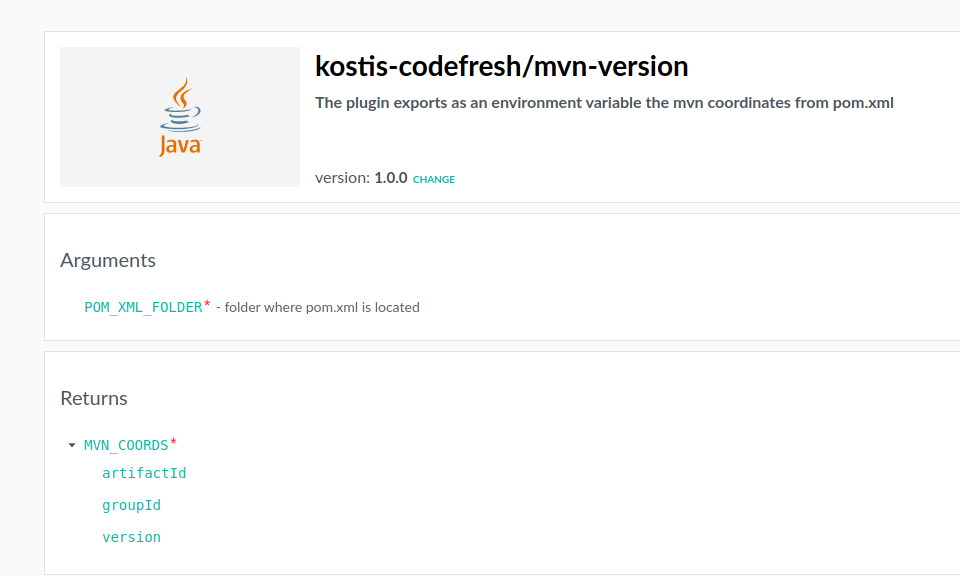The height and width of the screenshot is (576, 960).
Task: Click the Arguments section heading
Action: (108, 260)
